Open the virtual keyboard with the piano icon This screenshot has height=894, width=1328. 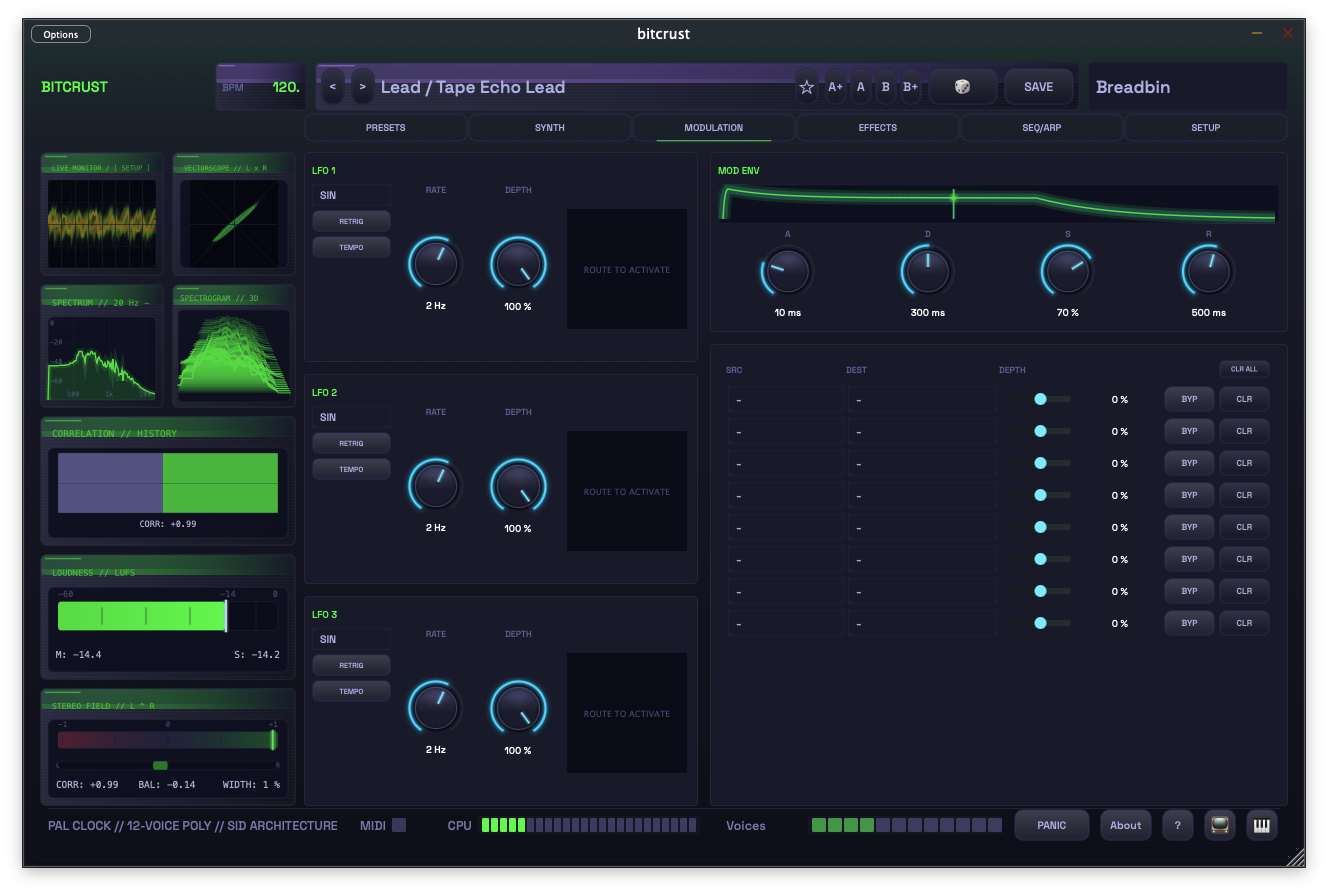[1261, 825]
